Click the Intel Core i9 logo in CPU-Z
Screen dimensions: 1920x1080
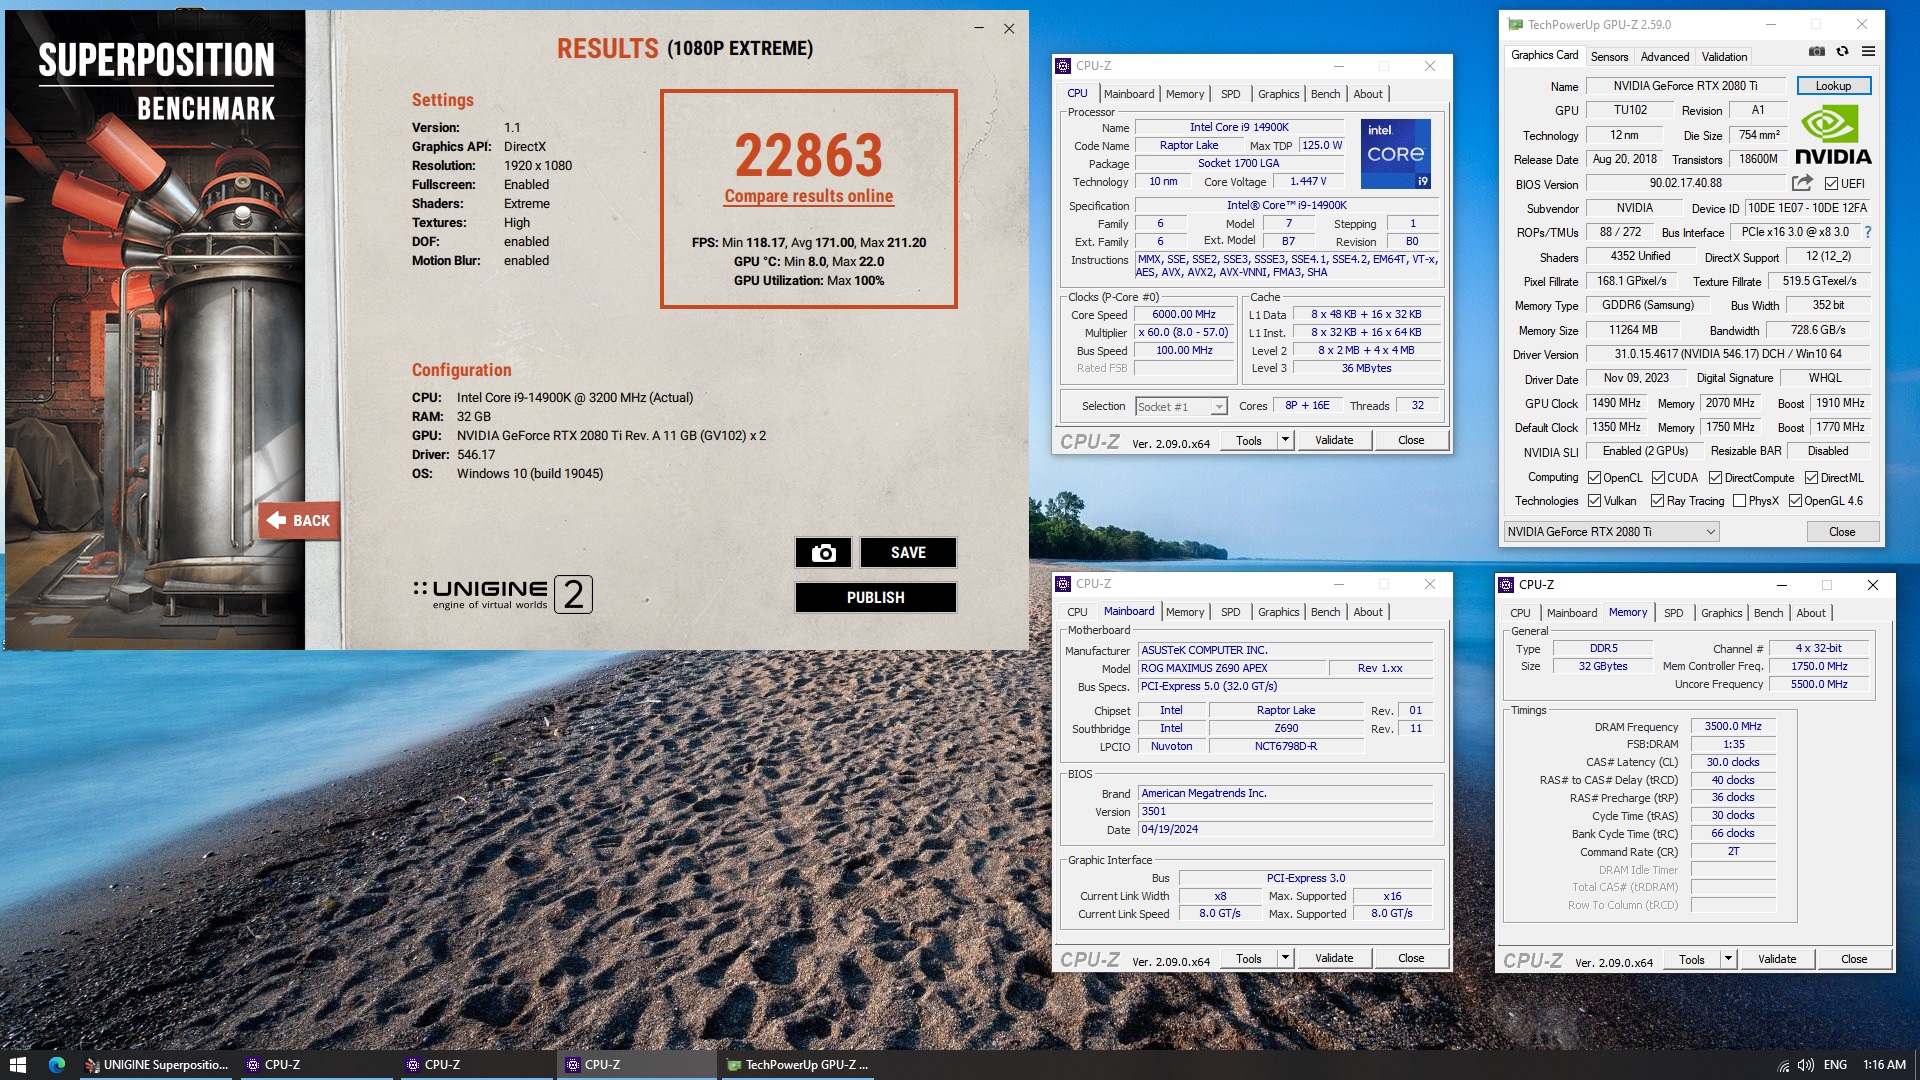tap(1395, 154)
